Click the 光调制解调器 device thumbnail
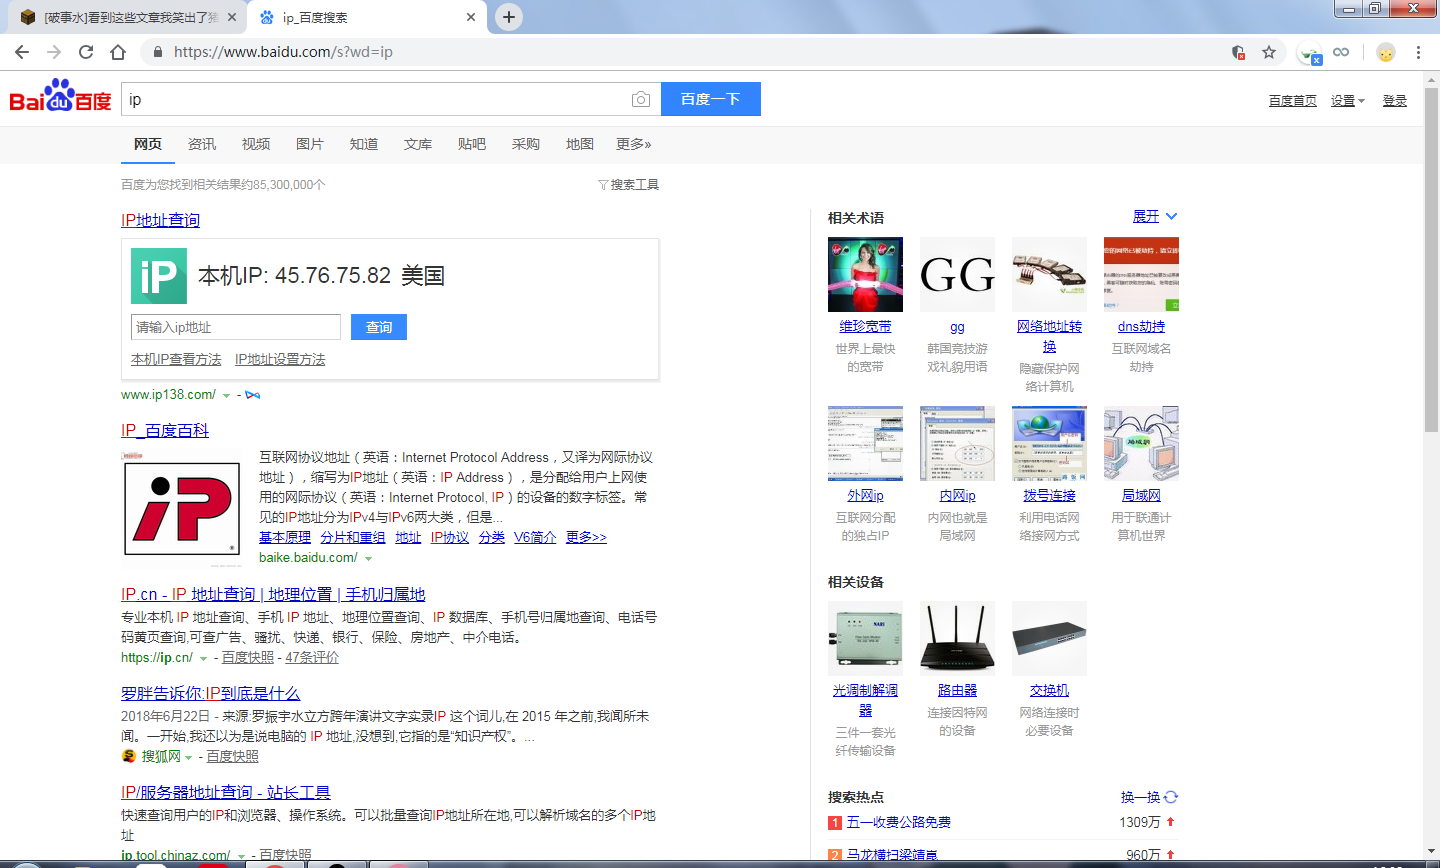The height and width of the screenshot is (868, 1440). tap(865, 638)
